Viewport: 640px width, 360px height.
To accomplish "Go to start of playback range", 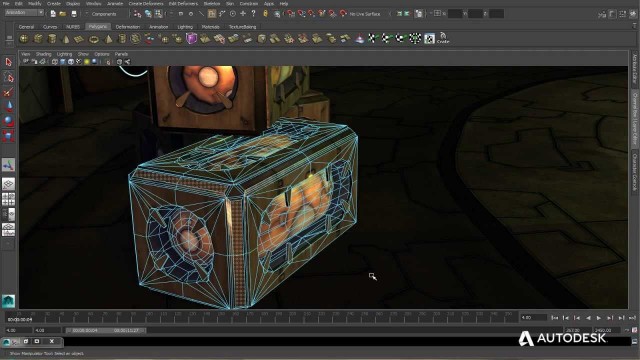I will click(554, 318).
